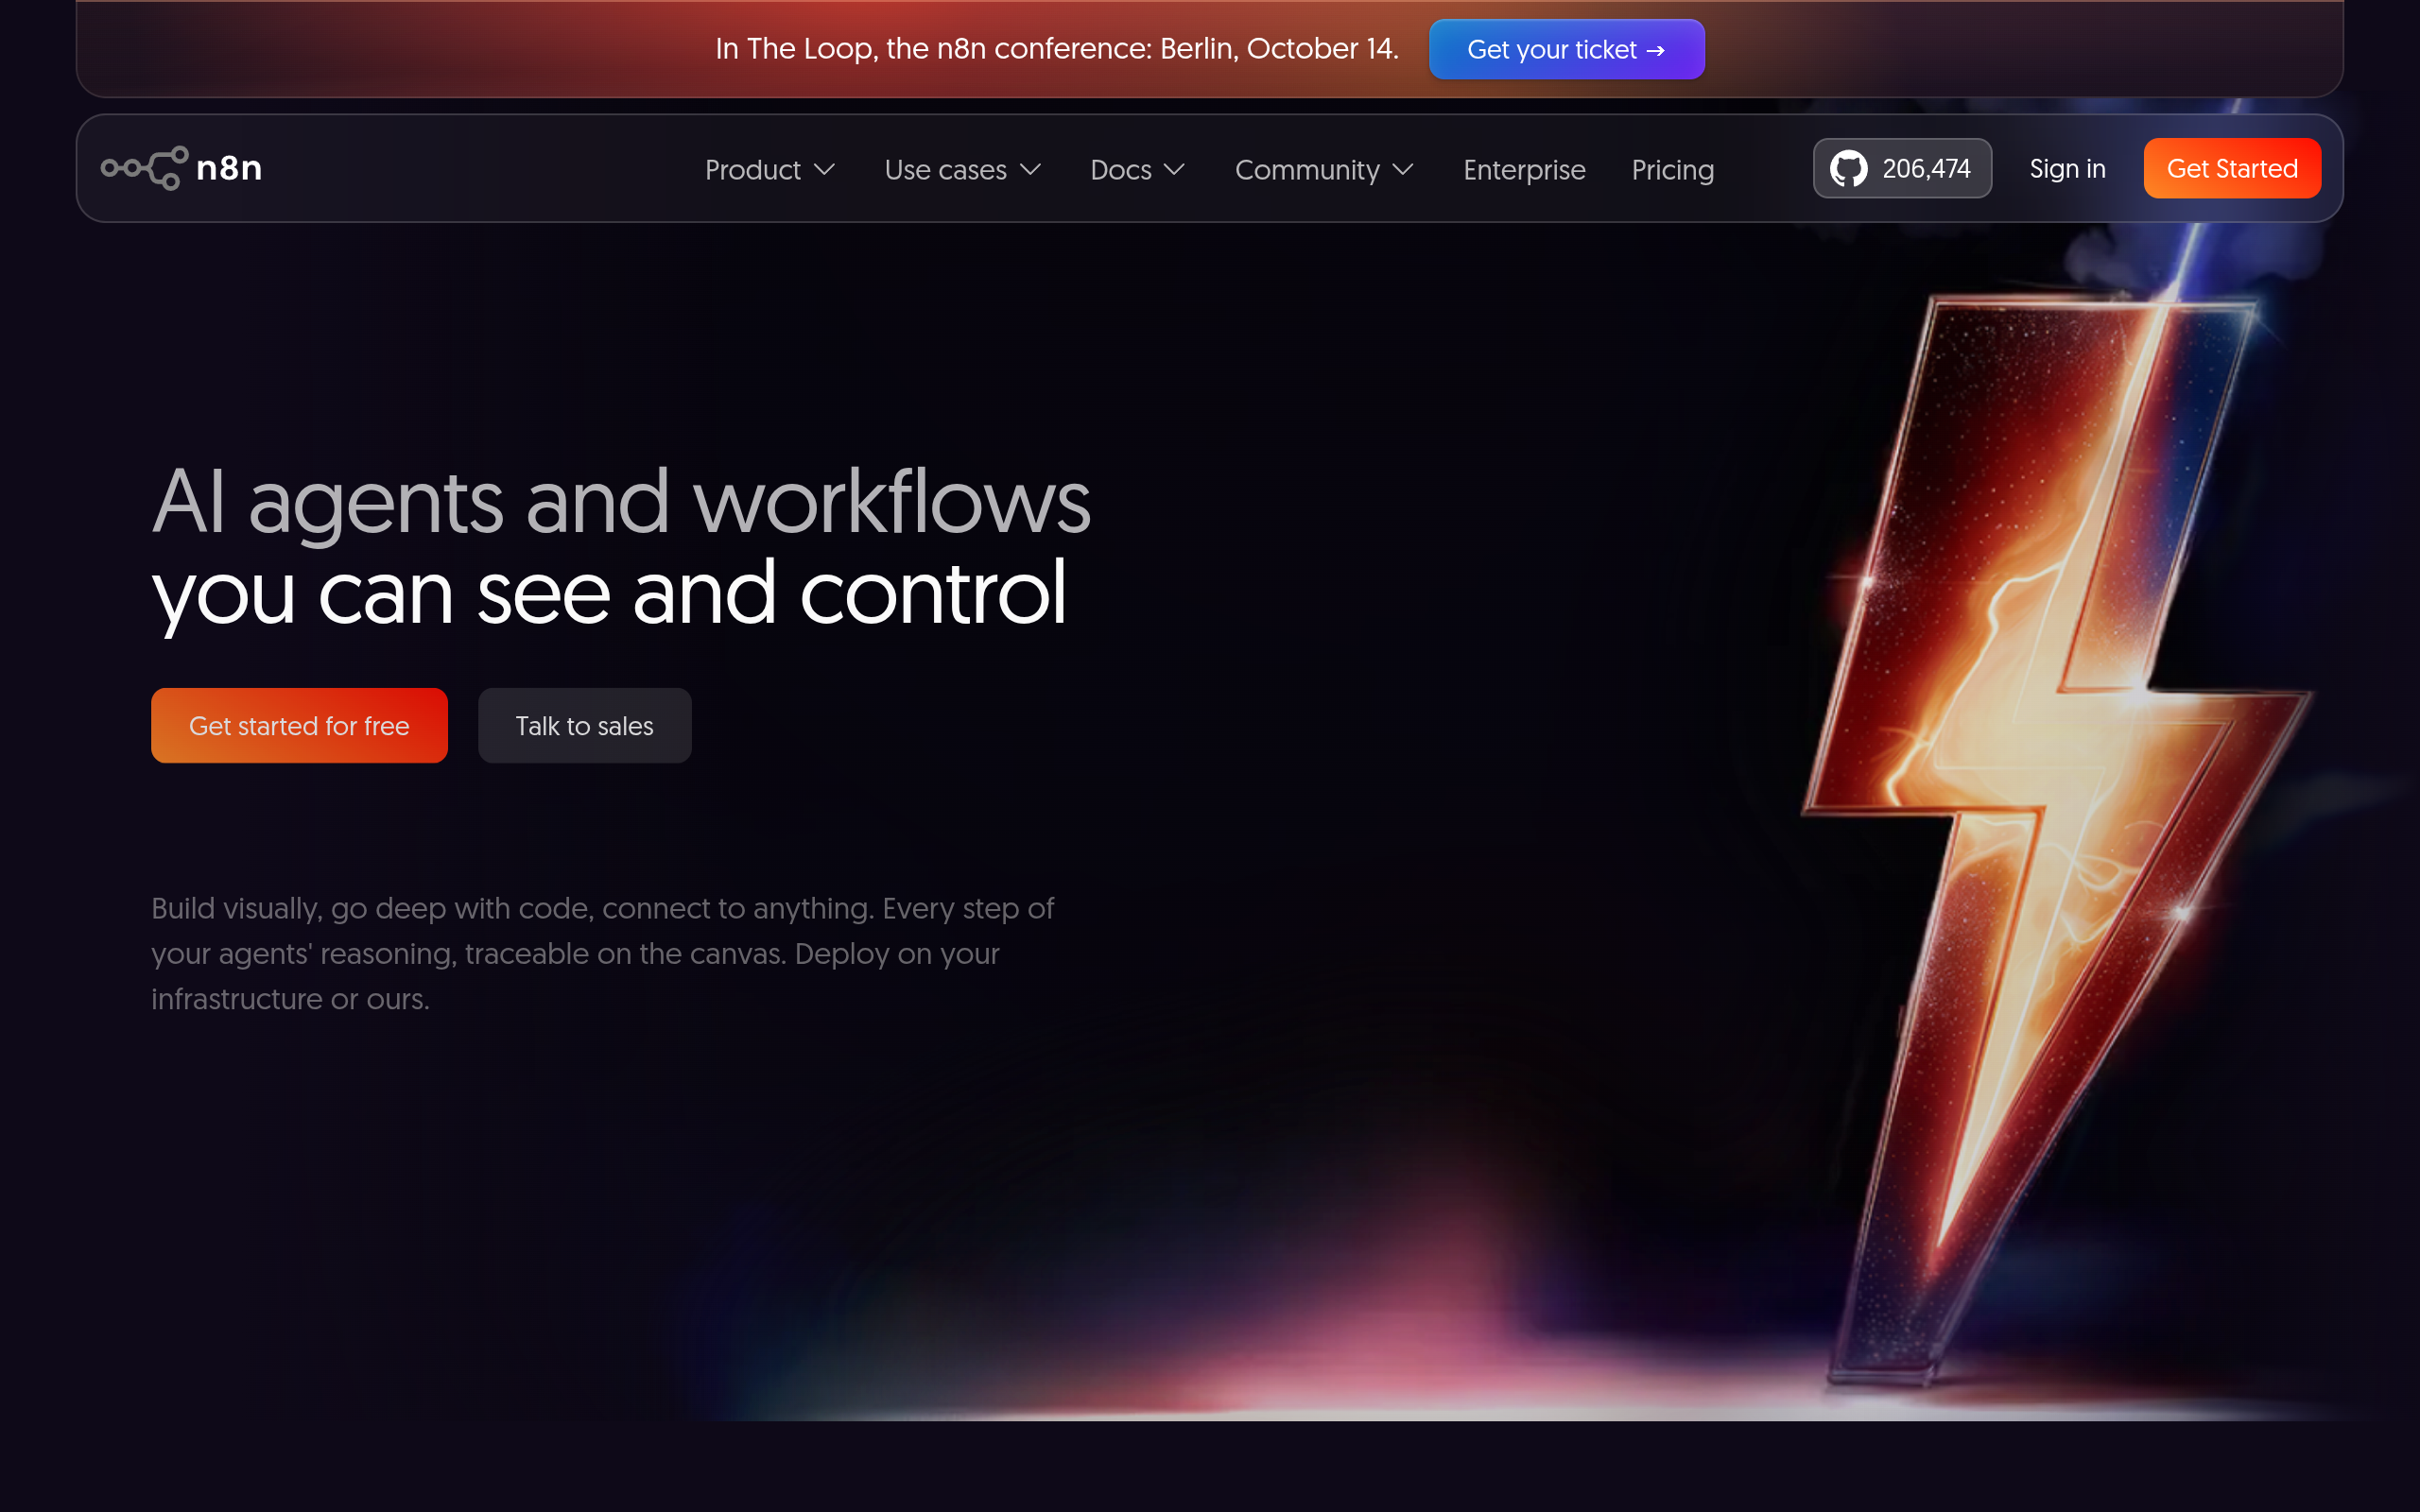Click the In The Loop conference announcement text

(1057, 48)
